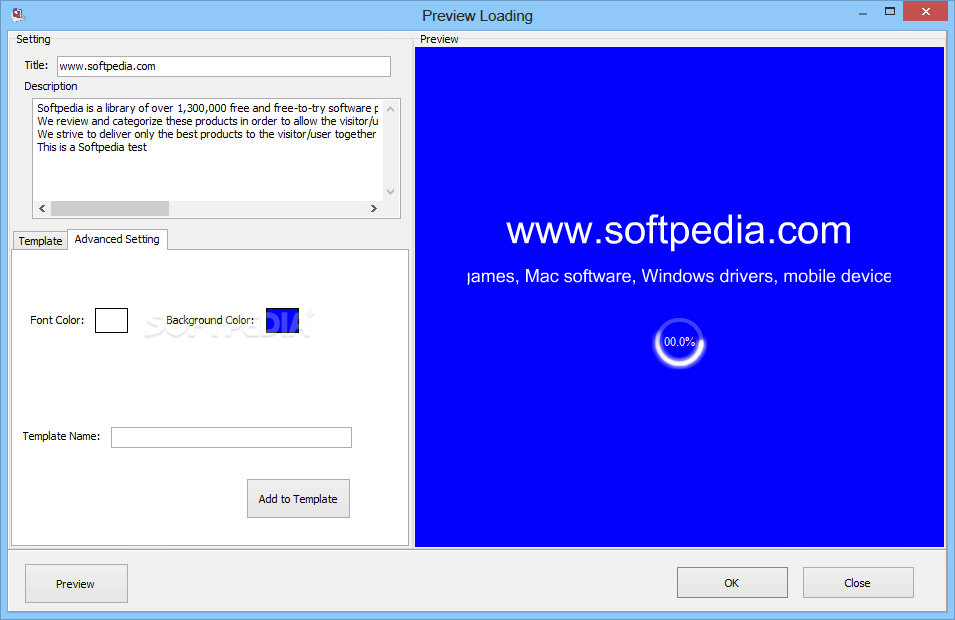
Task: Click description vertical scrollbar down arrow
Action: [x=391, y=192]
